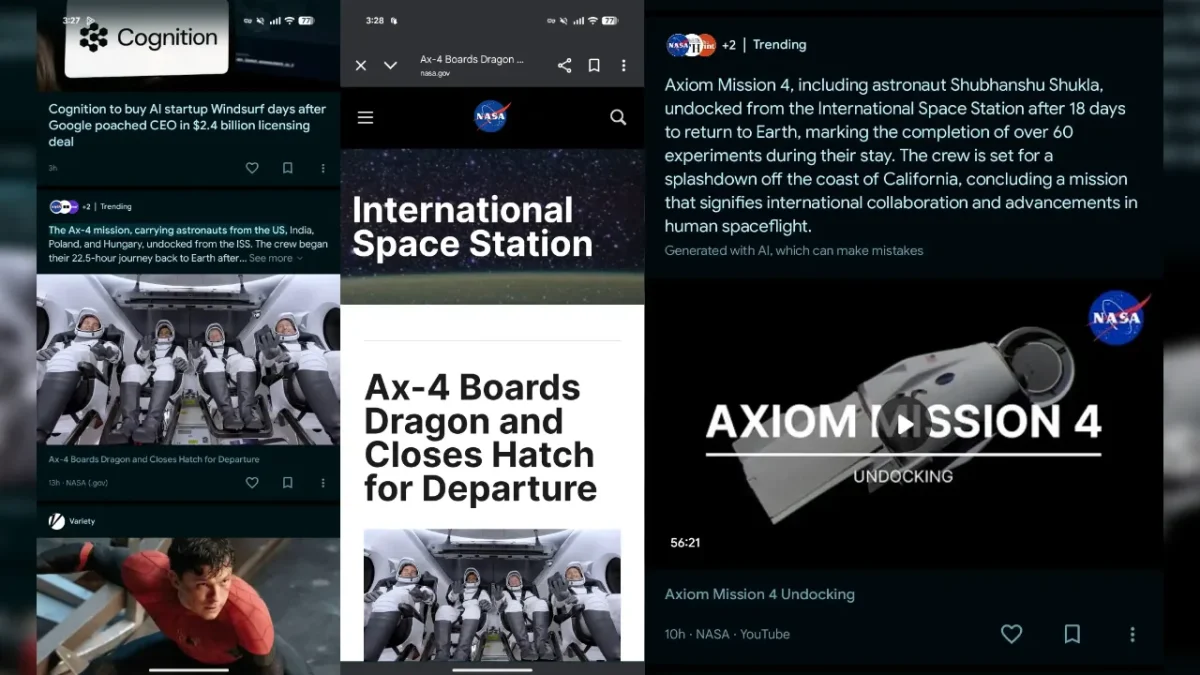Screen dimensions: 1200x675
Task: Open more options for Cognition article
Action: pyautogui.click(x=323, y=168)
